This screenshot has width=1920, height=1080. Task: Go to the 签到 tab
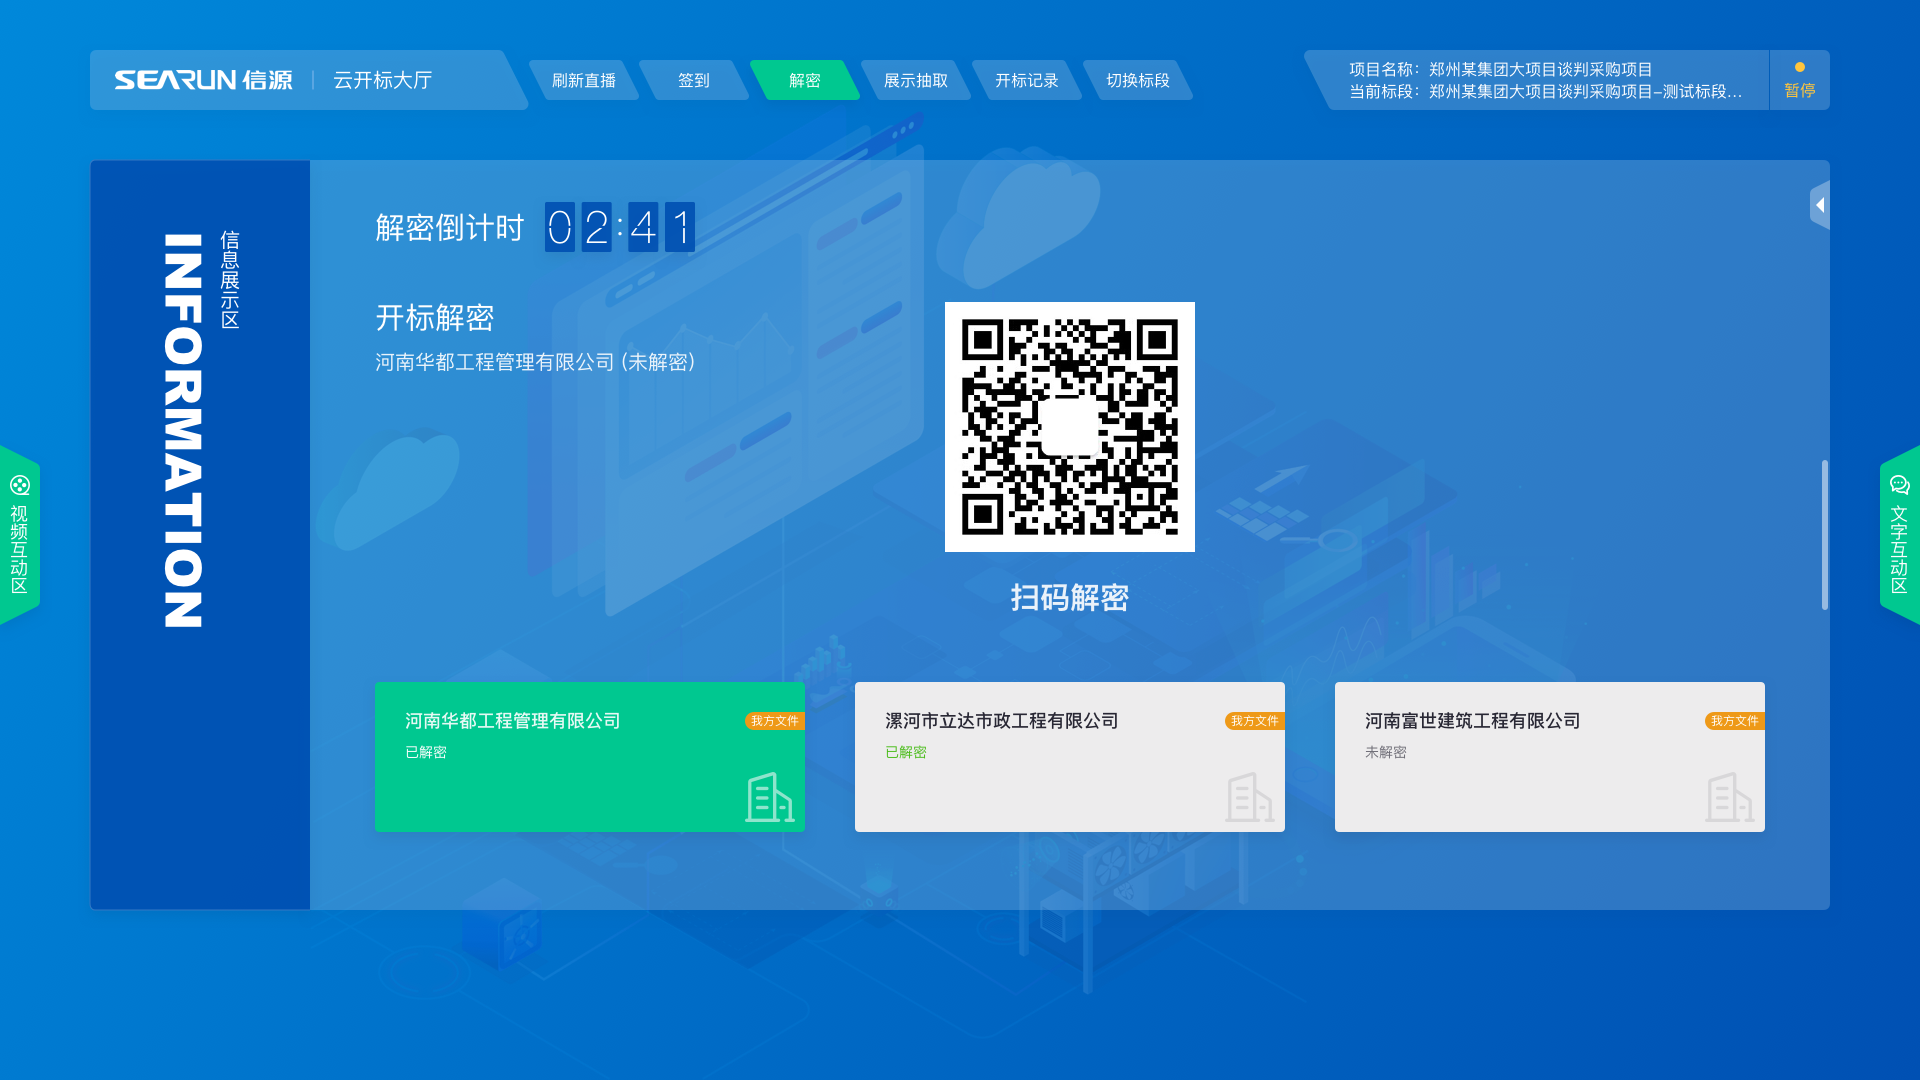click(694, 81)
